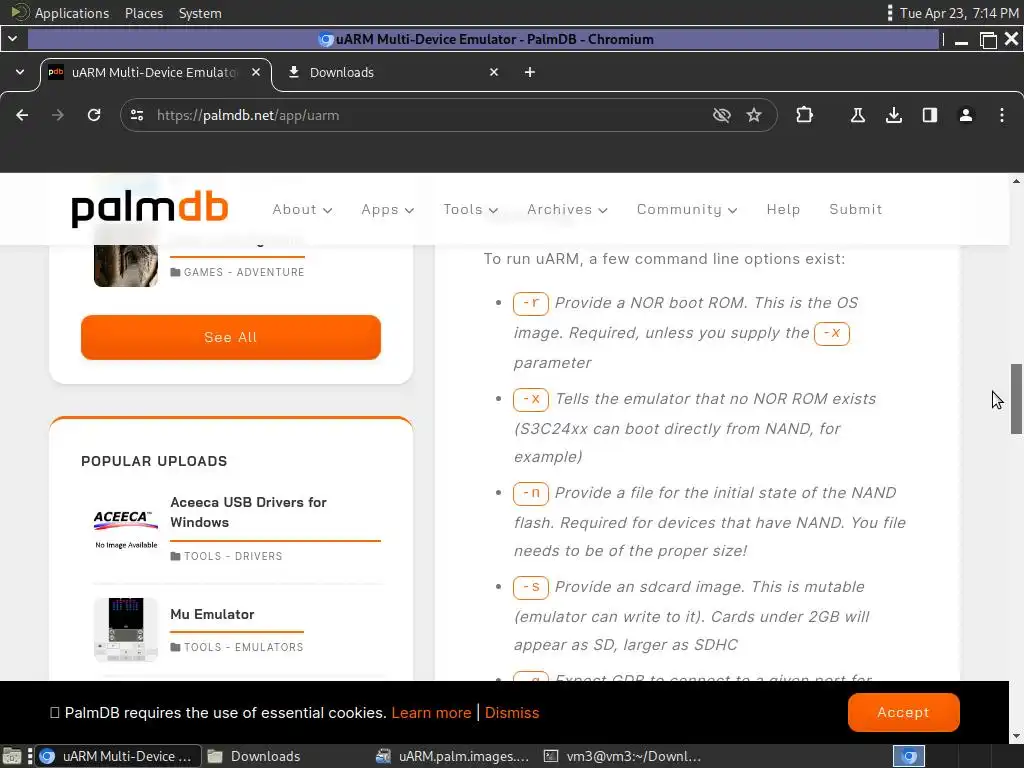Click the scrollbar up arrow
The image size is (1024, 768).
point(1016,181)
